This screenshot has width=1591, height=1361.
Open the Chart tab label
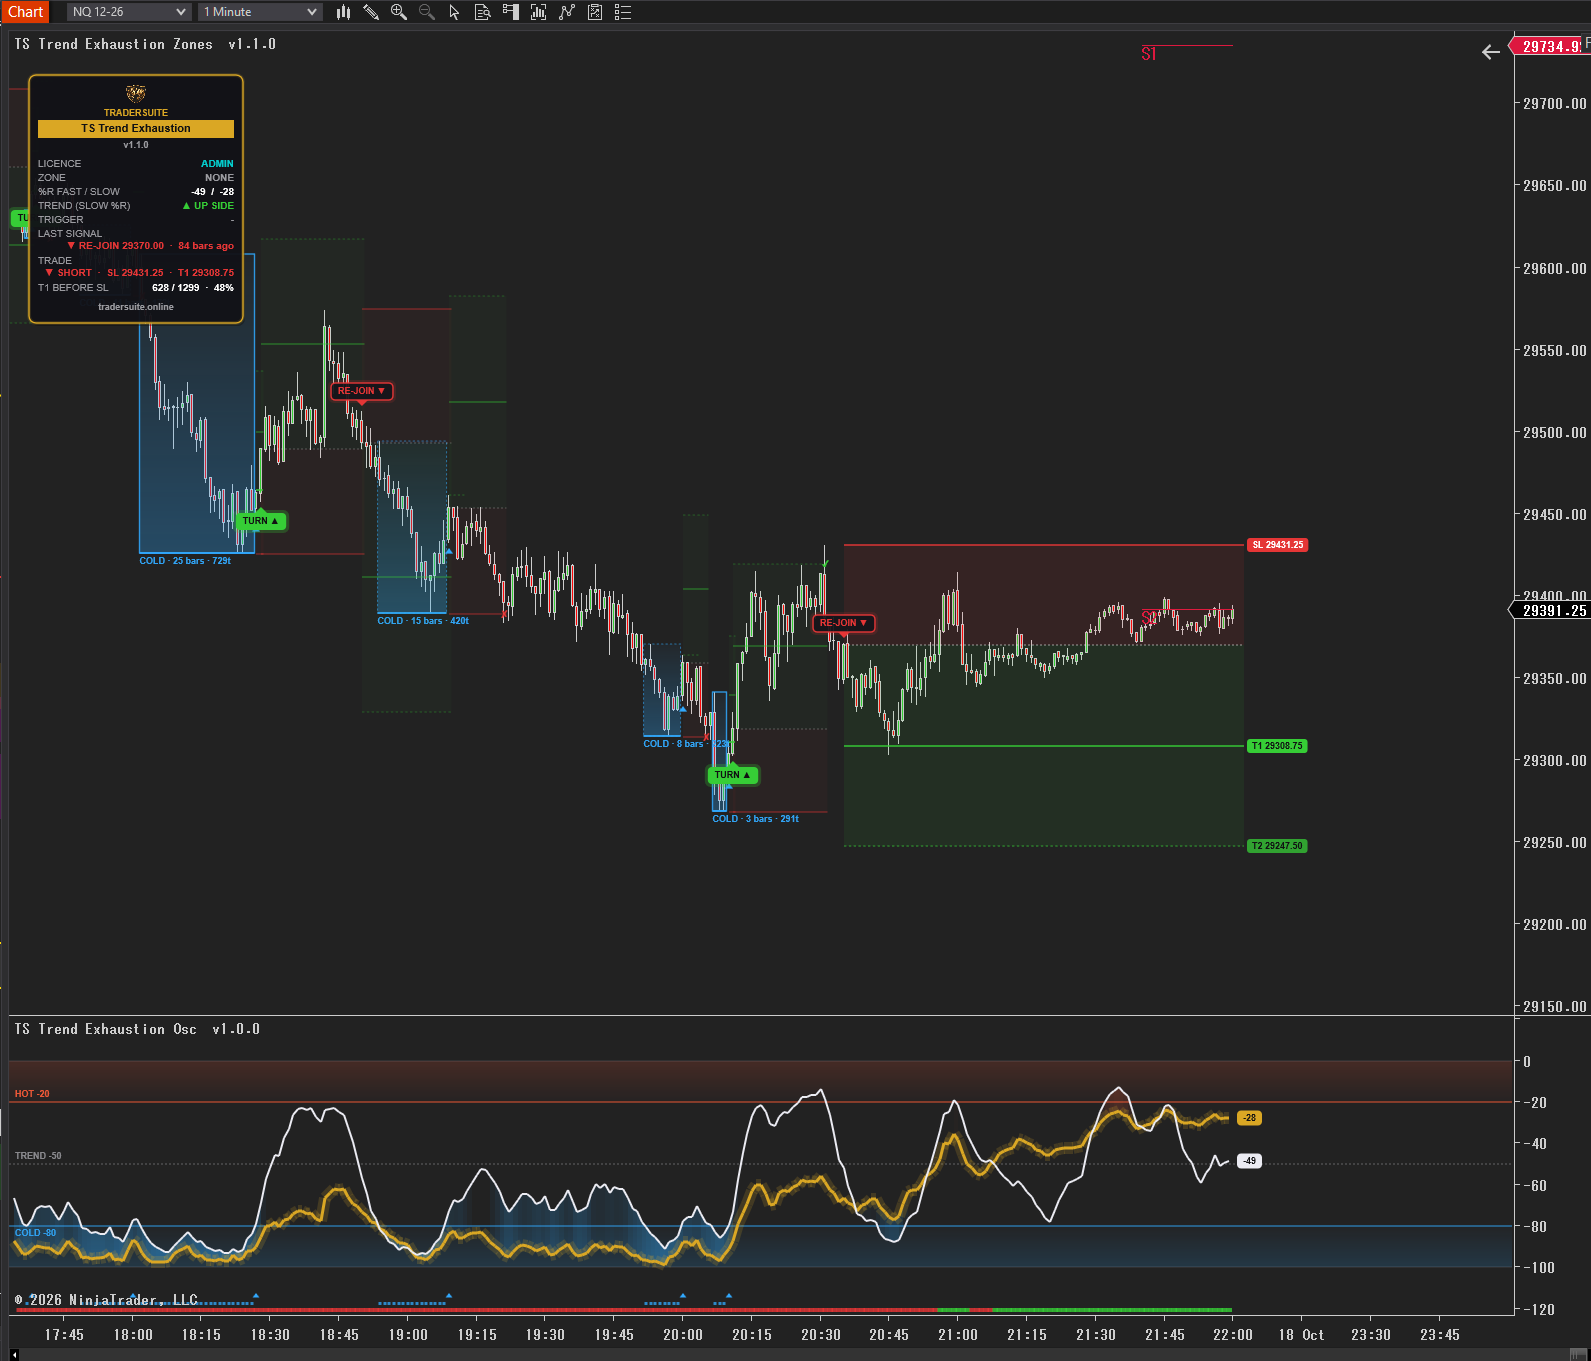(x=25, y=12)
